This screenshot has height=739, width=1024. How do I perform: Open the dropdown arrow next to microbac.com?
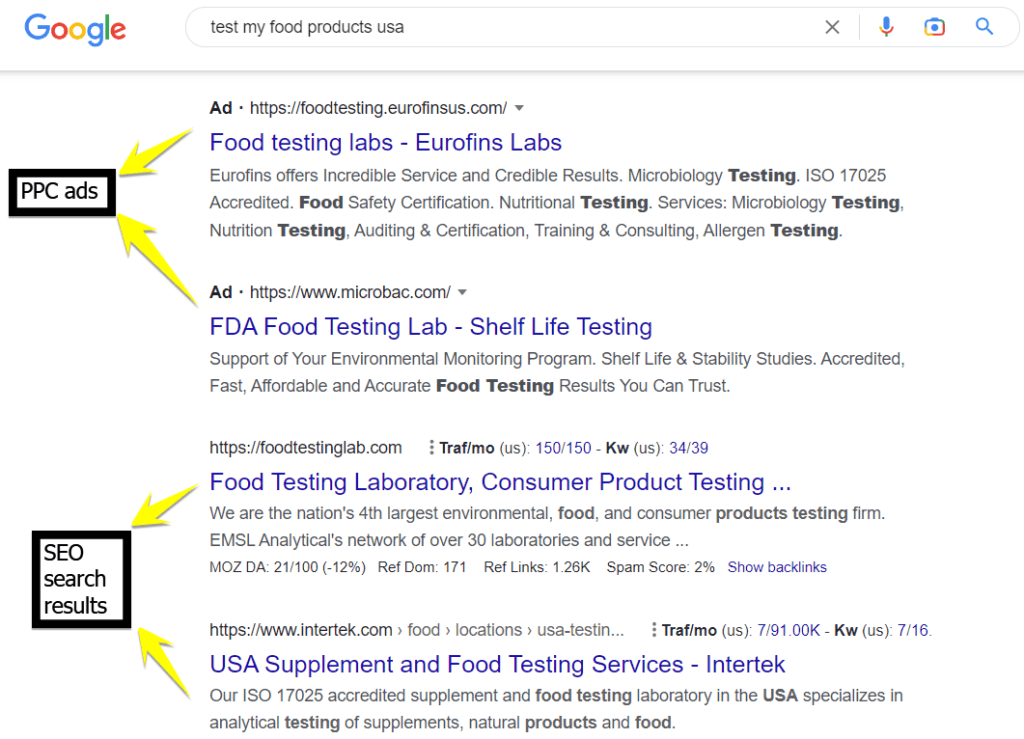(462, 292)
